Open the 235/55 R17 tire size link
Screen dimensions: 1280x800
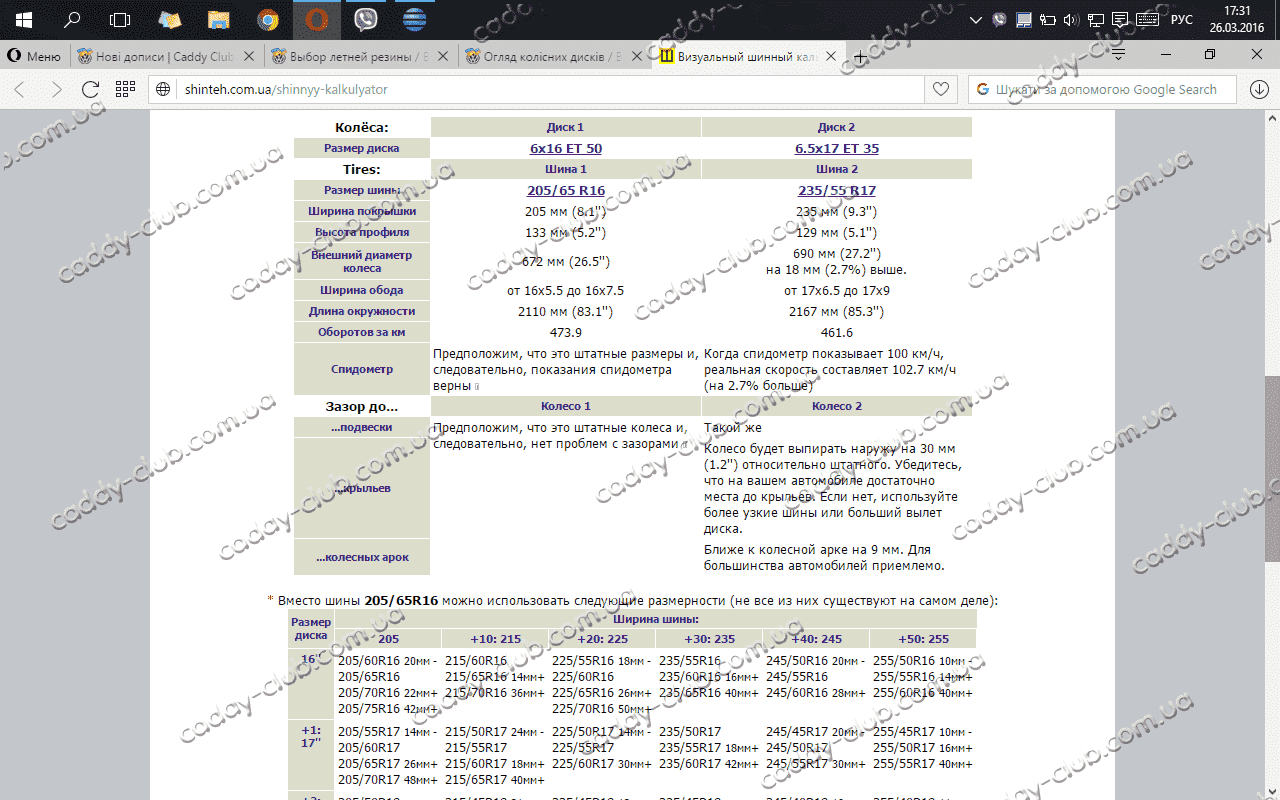point(837,190)
